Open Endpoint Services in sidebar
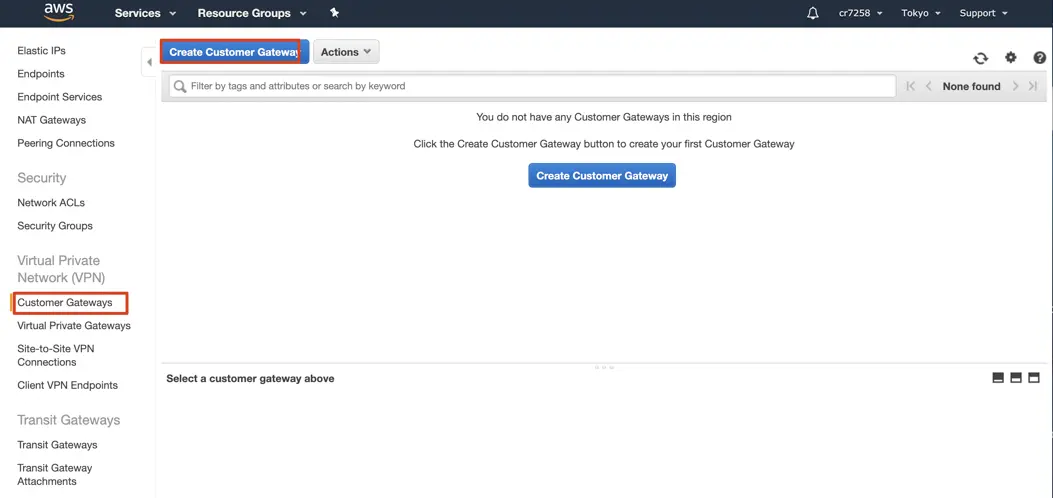This screenshot has height=498, width=1053. (60, 97)
